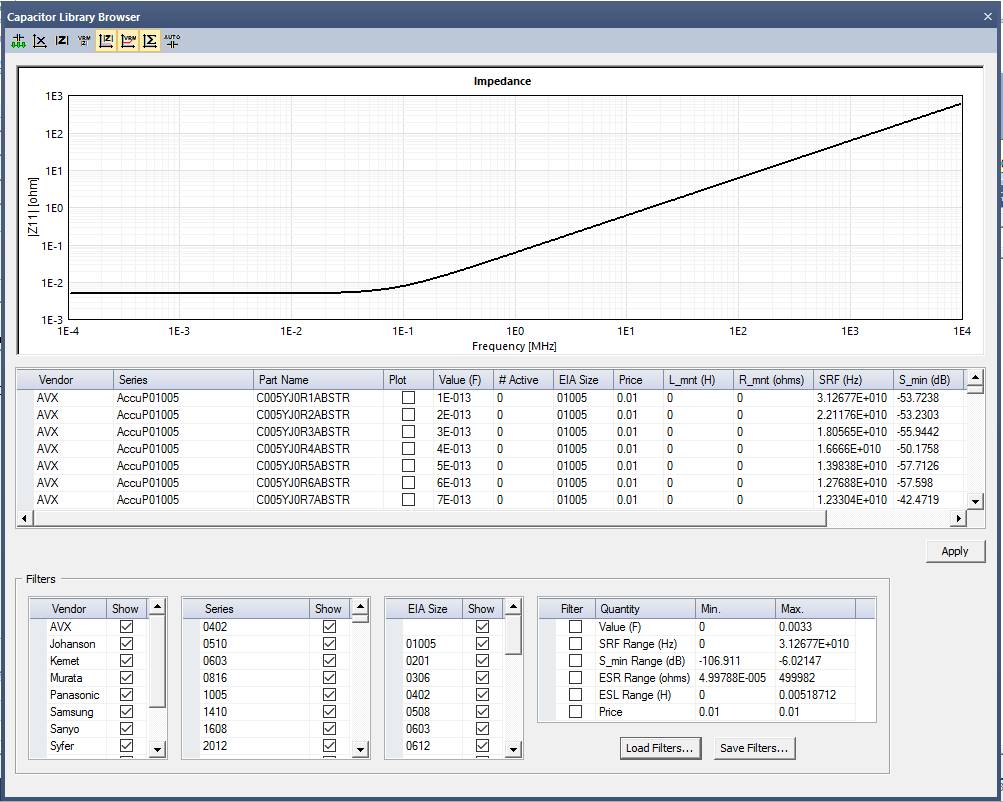This screenshot has width=1003, height=802.
Task: Enable the SRF Range (Hz) filter checkbox
Action: click(575, 644)
